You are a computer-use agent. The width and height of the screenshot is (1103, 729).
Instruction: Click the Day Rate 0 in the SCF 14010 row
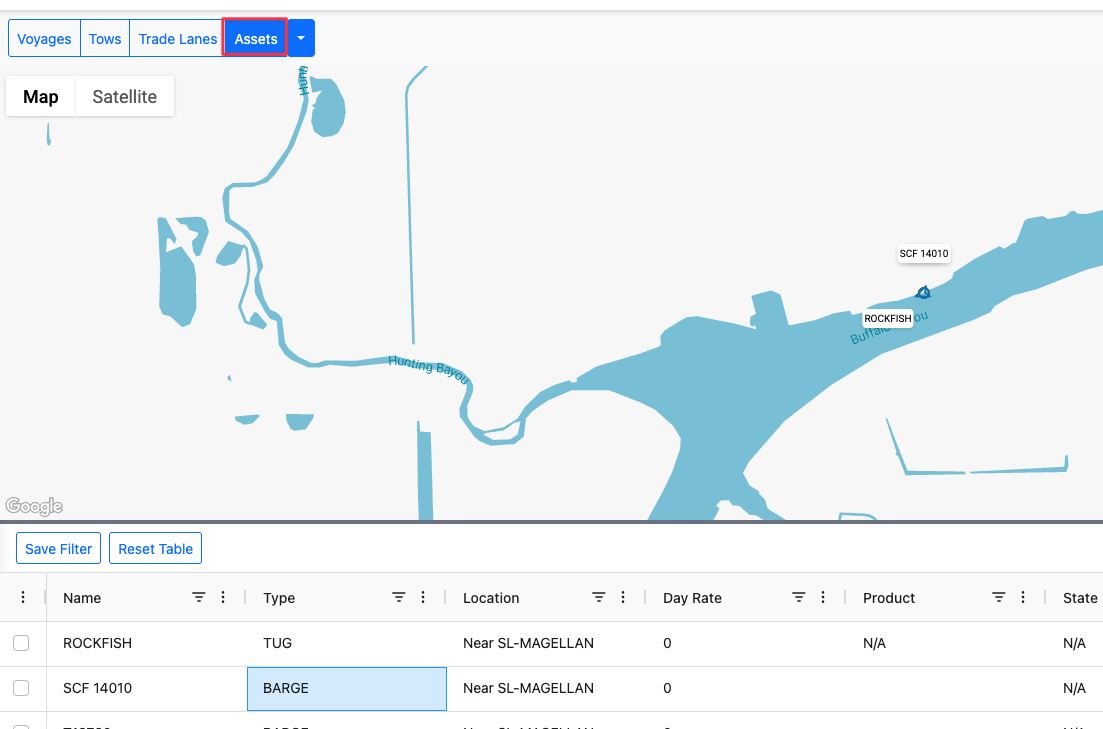tap(667, 688)
